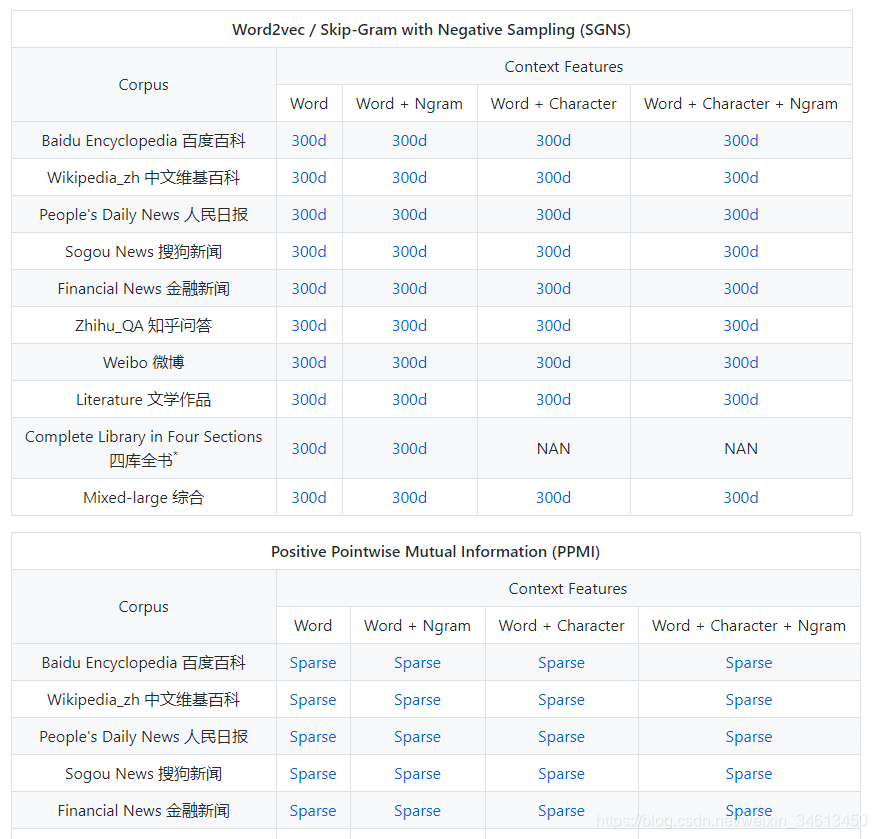The image size is (877, 839).
Task: Open SGNS Baidu Encyclopedia Word + Ngram 300d
Action: 409,140
